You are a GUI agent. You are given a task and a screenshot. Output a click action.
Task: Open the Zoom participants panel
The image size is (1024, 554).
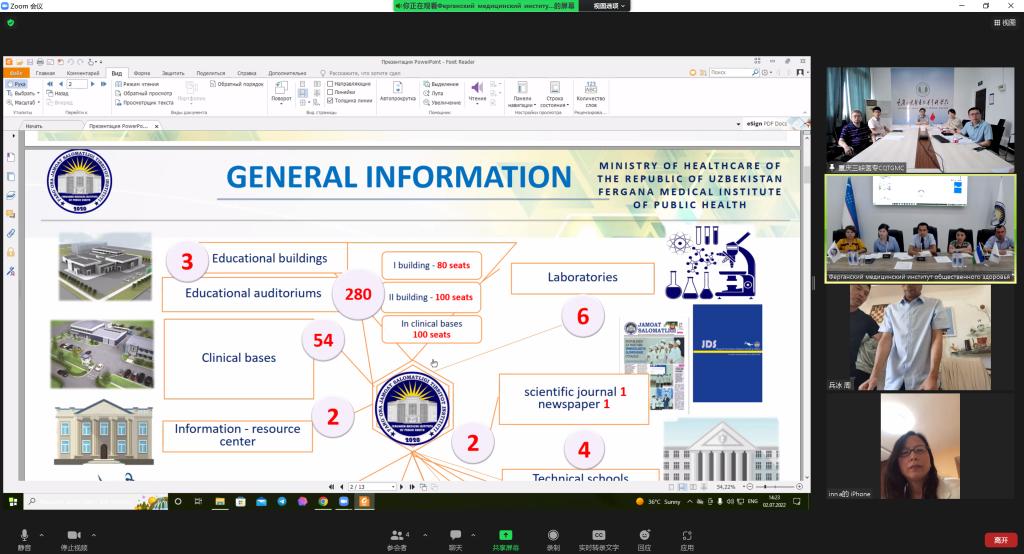[397, 539]
